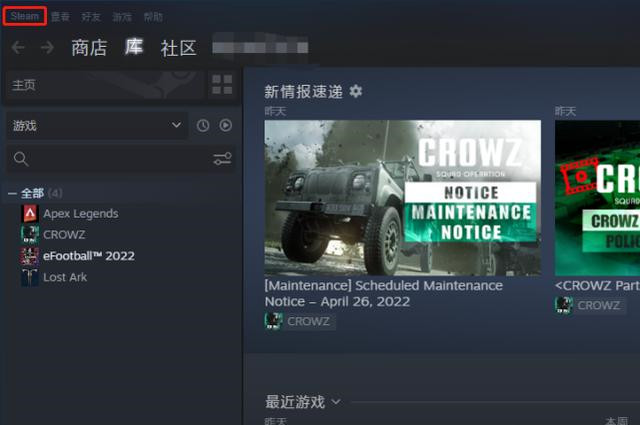Select the 主页 library home button
The image size is (640, 425).
pos(104,85)
